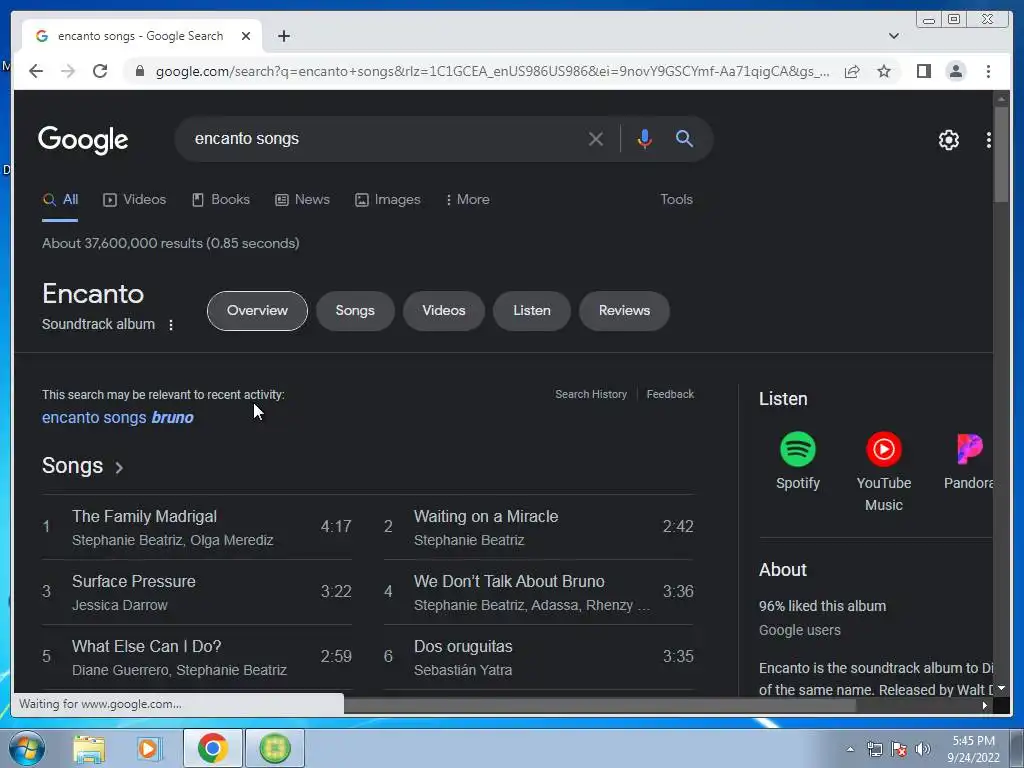The image size is (1024, 768).
Task: Switch to the Videos search tab
Action: [135, 200]
